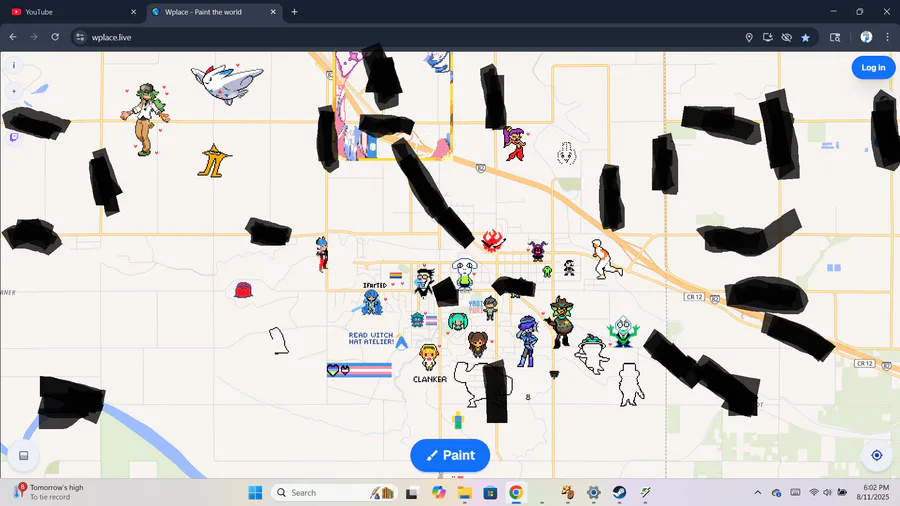
Task: Focus the address bar showing wplace.live
Action: click(x=402, y=37)
